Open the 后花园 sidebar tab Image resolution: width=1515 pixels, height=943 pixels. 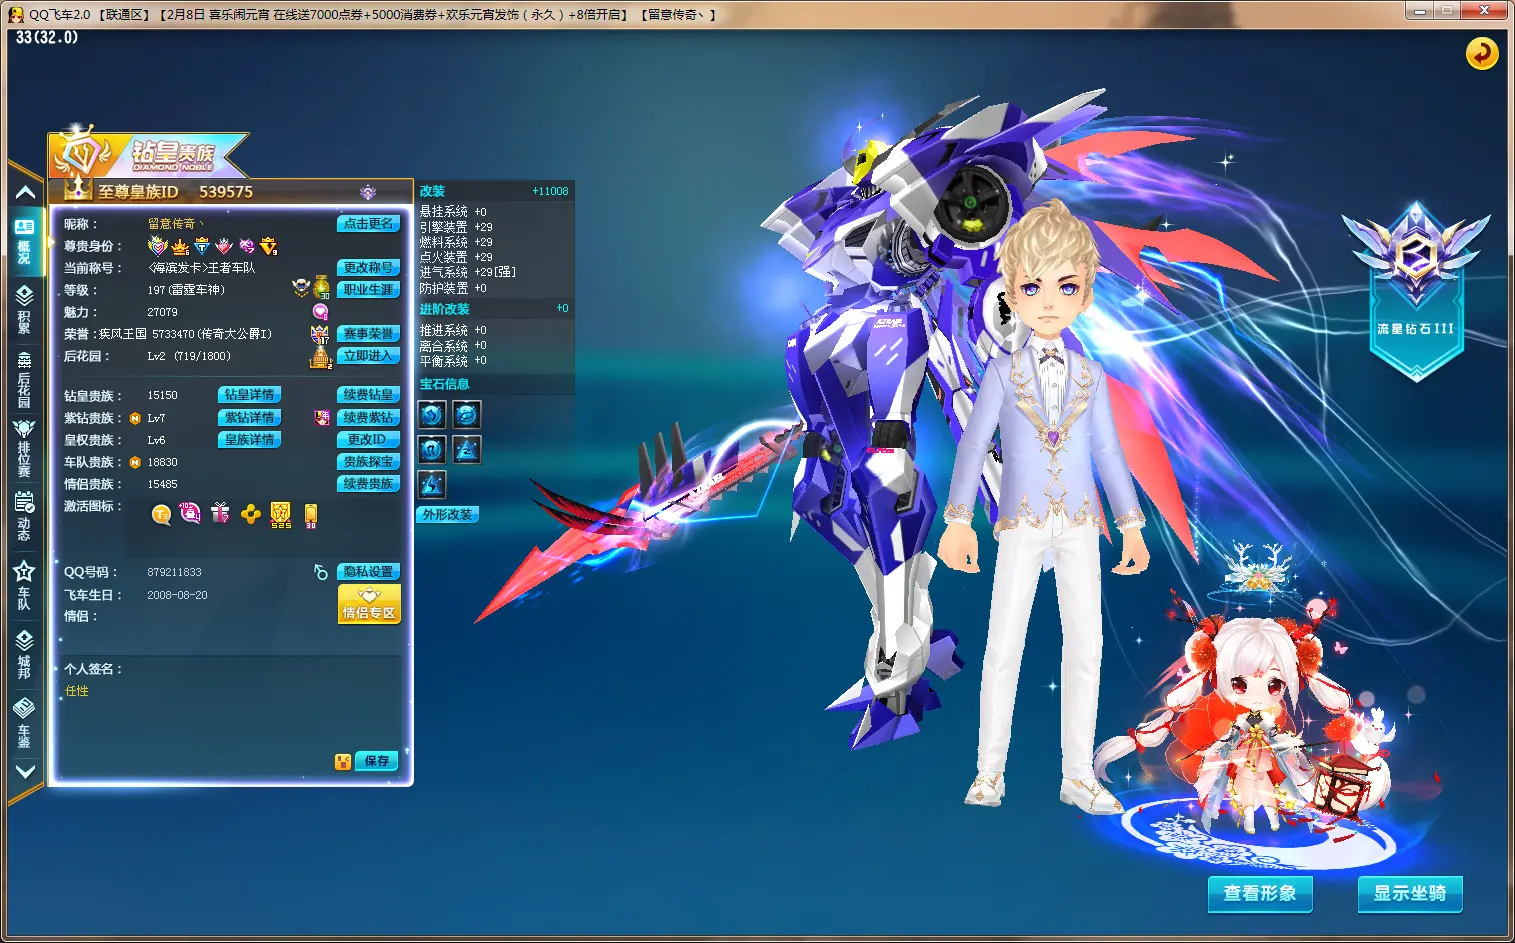(25, 378)
